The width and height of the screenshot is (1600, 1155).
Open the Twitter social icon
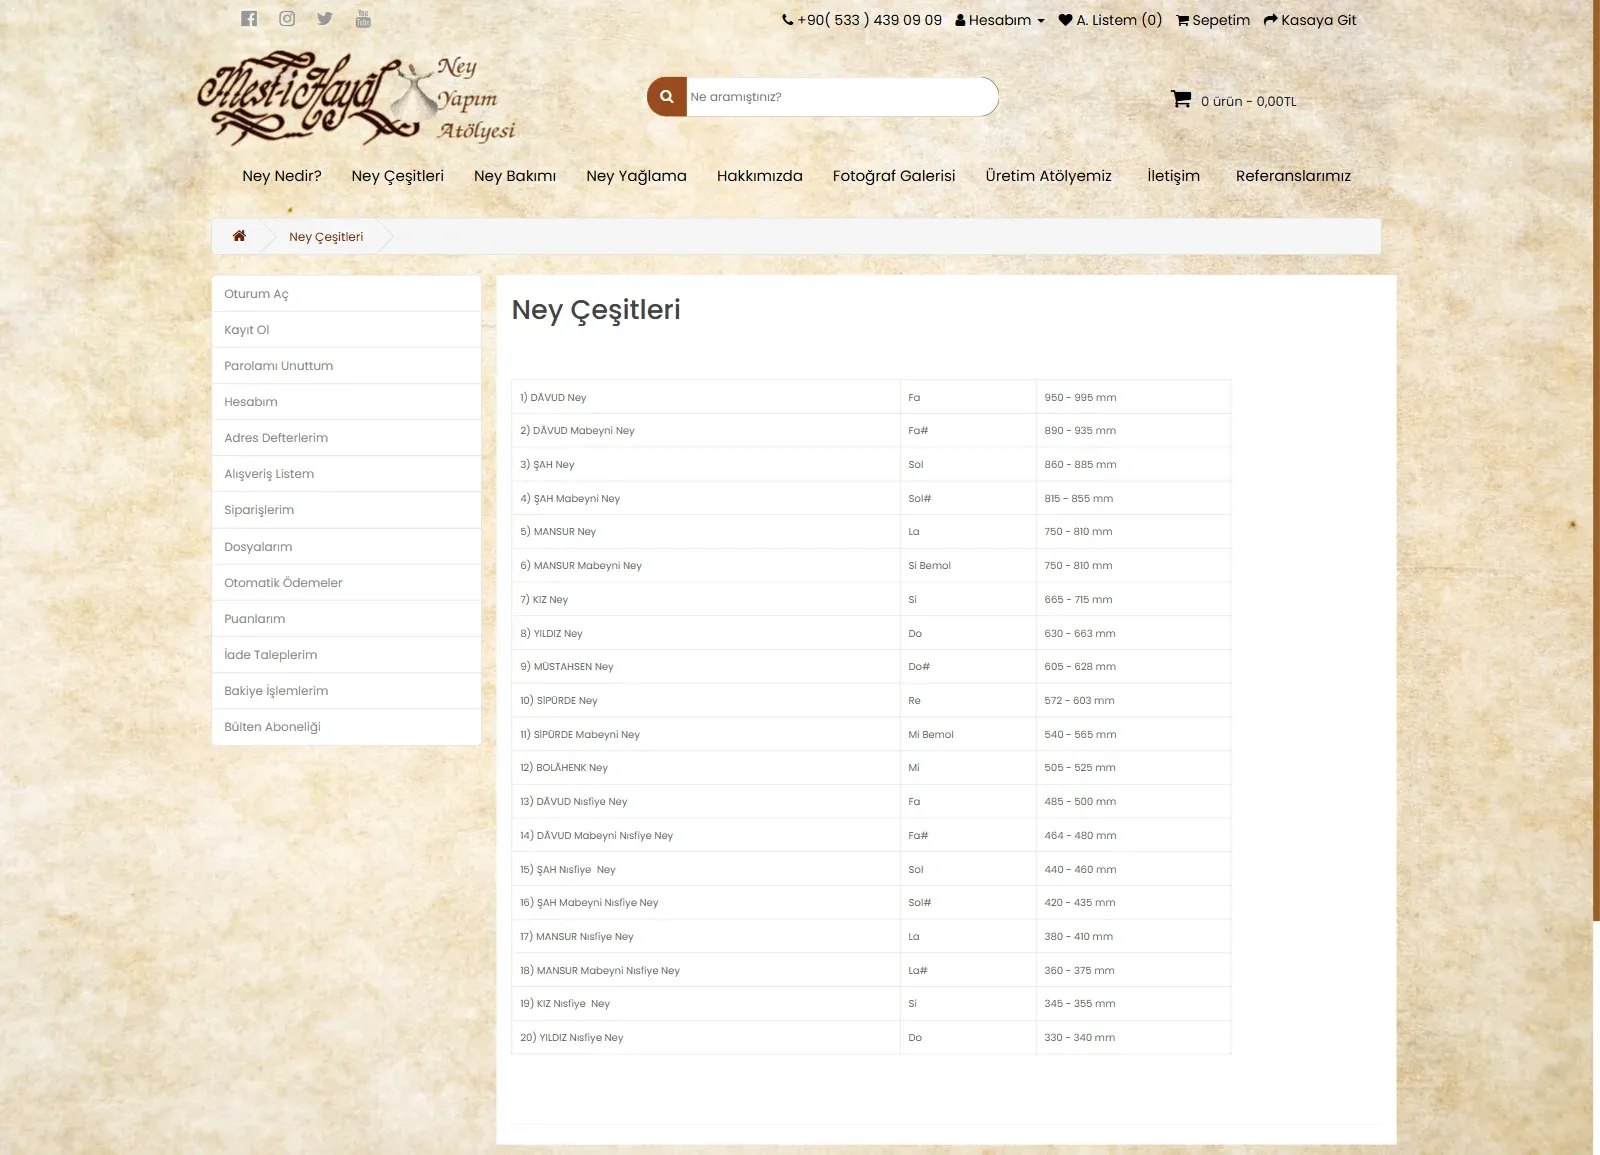[x=325, y=18]
